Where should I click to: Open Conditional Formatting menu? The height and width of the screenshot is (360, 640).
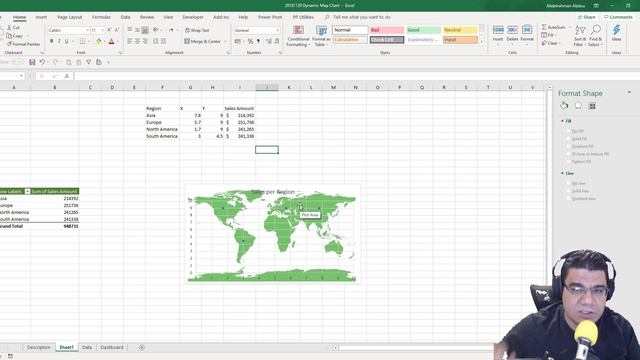[298, 36]
